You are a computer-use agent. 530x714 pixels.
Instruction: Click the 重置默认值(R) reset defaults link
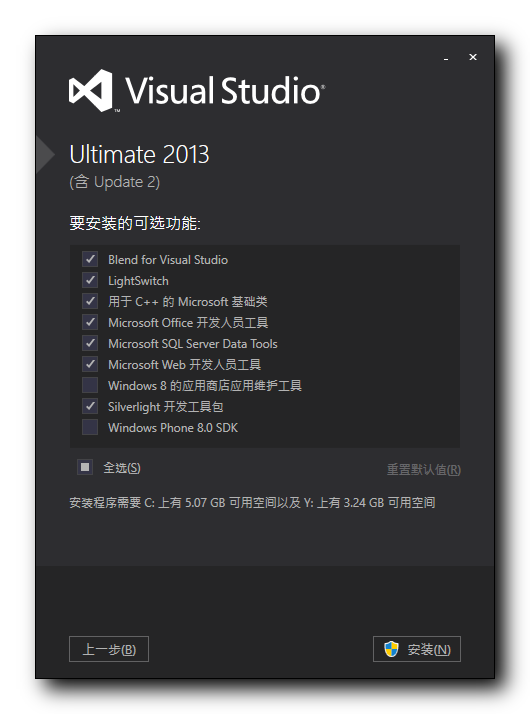point(423,469)
